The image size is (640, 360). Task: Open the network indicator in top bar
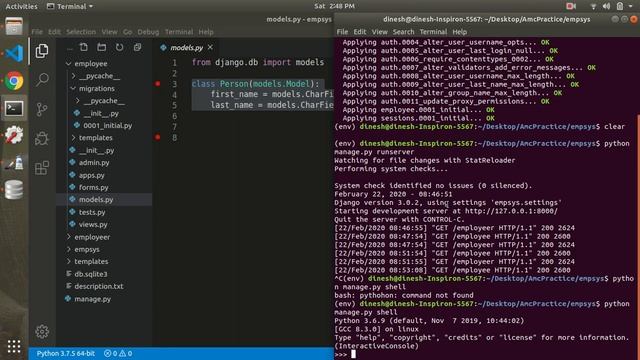(x=593, y=6)
